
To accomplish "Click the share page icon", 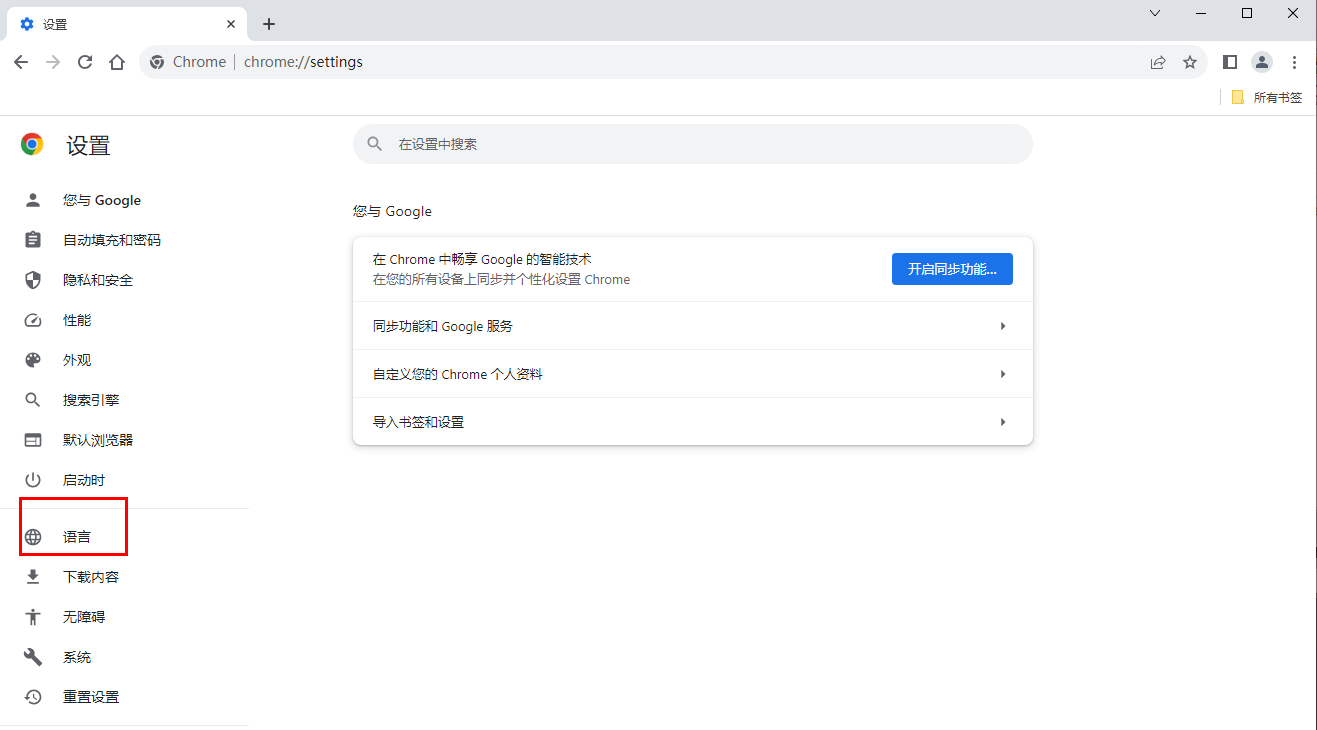I will point(1158,62).
